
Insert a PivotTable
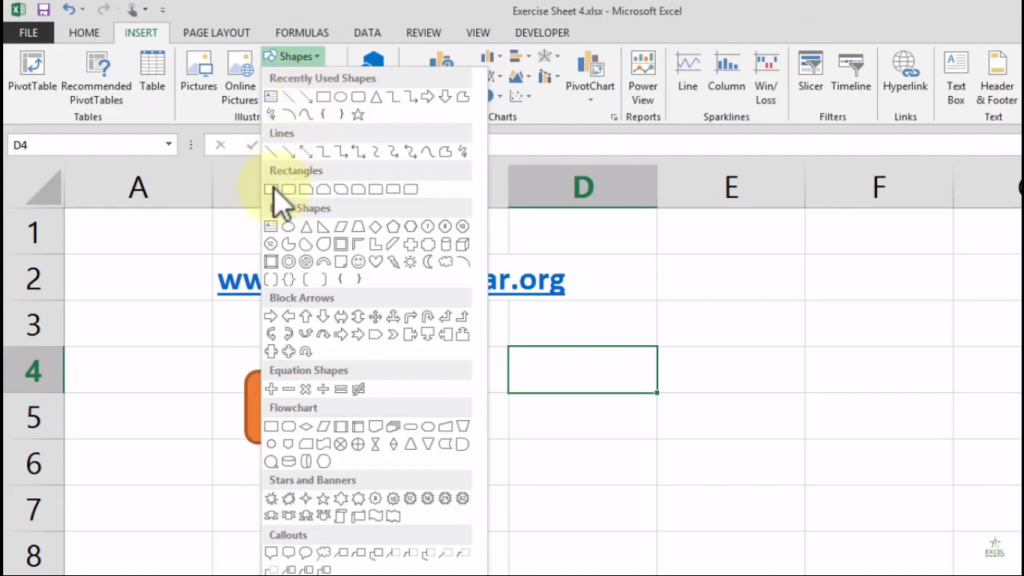(33, 76)
